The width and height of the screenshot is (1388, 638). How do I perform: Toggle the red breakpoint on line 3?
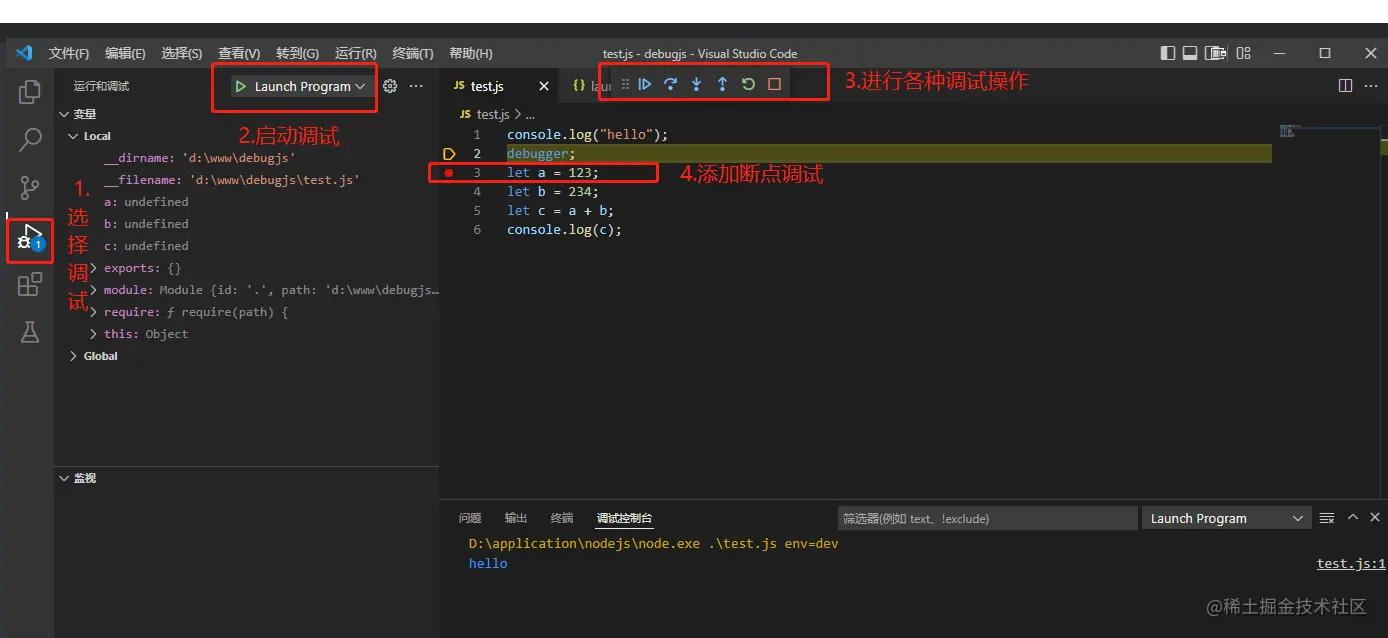[449, 173]
